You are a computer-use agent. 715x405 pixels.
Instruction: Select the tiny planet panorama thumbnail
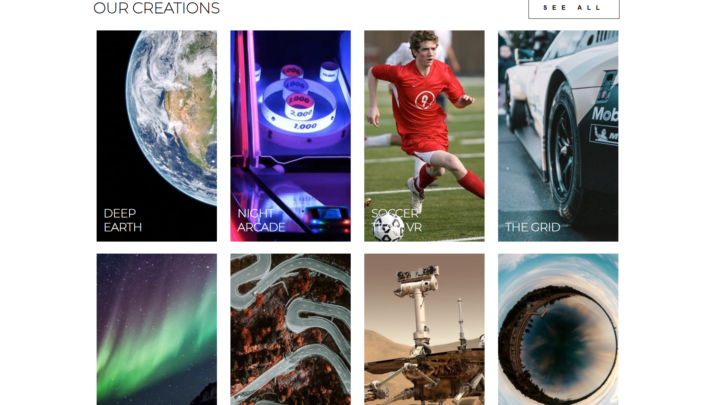coord(558,329)
